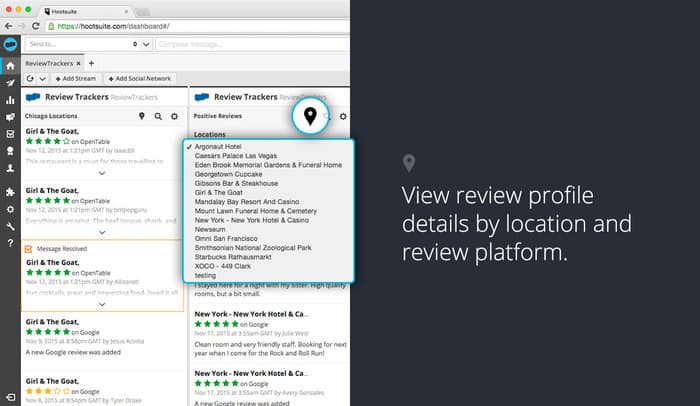
Task: Select the Hootsuite browser tab
Action: coord(85,12)
